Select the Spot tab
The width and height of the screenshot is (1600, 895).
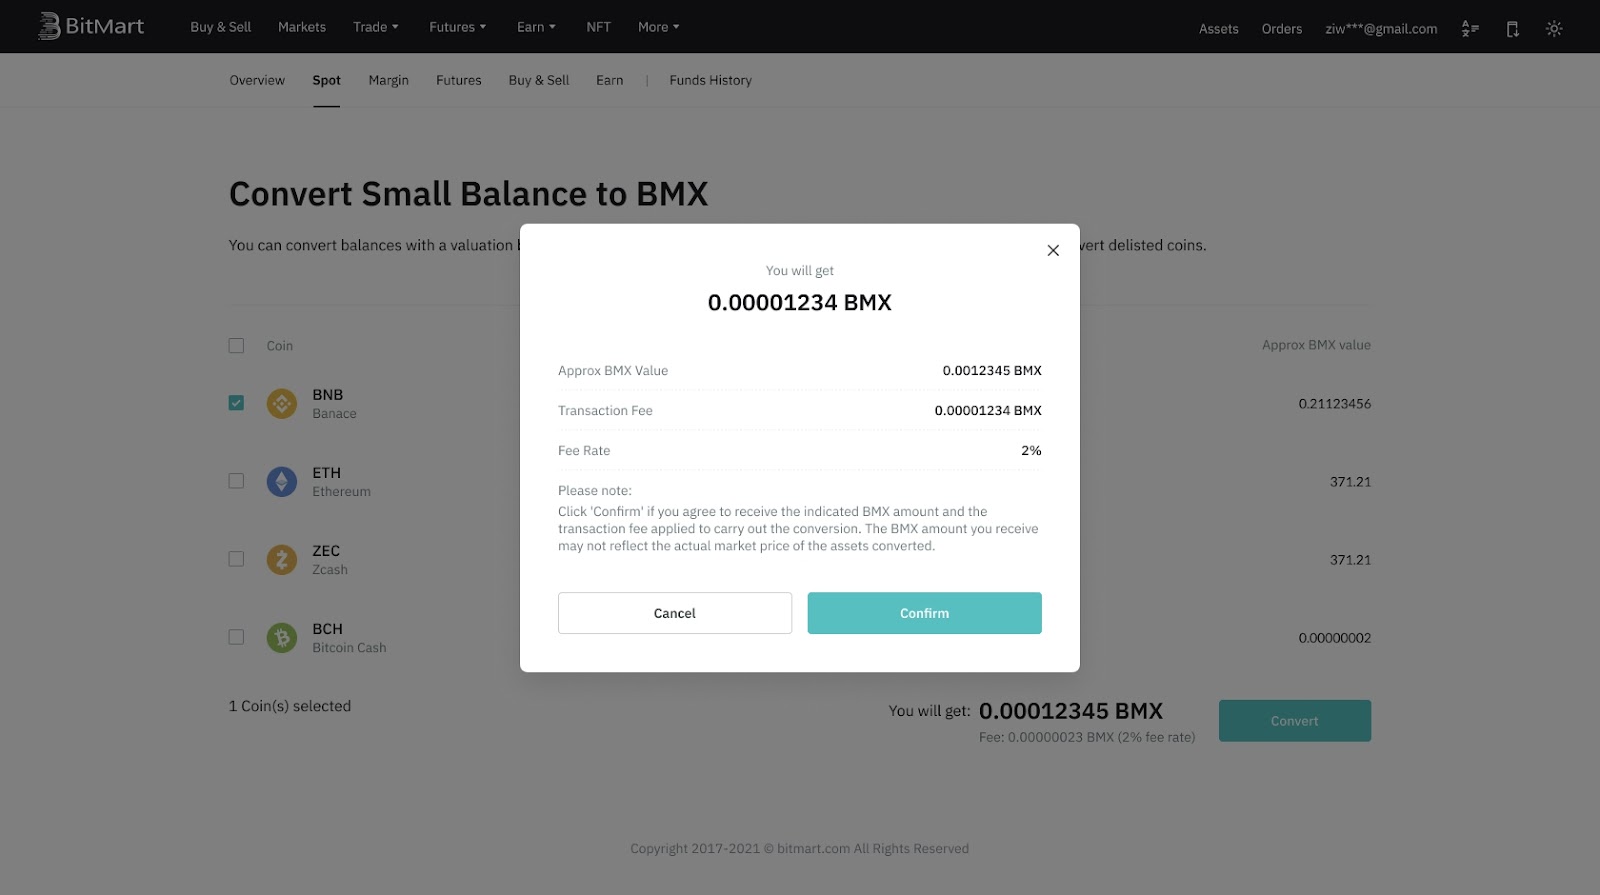pyautogui.click(x=326, y=80)
